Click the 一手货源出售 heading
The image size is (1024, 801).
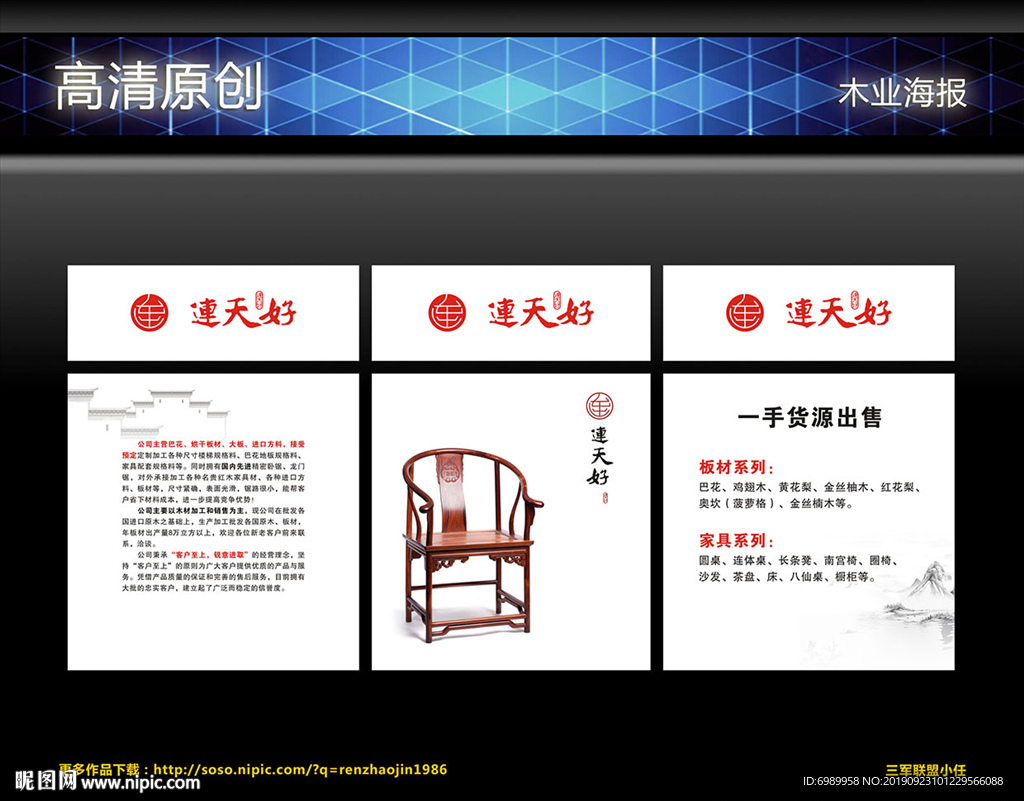pyautogui.click(x=810, y=418)
